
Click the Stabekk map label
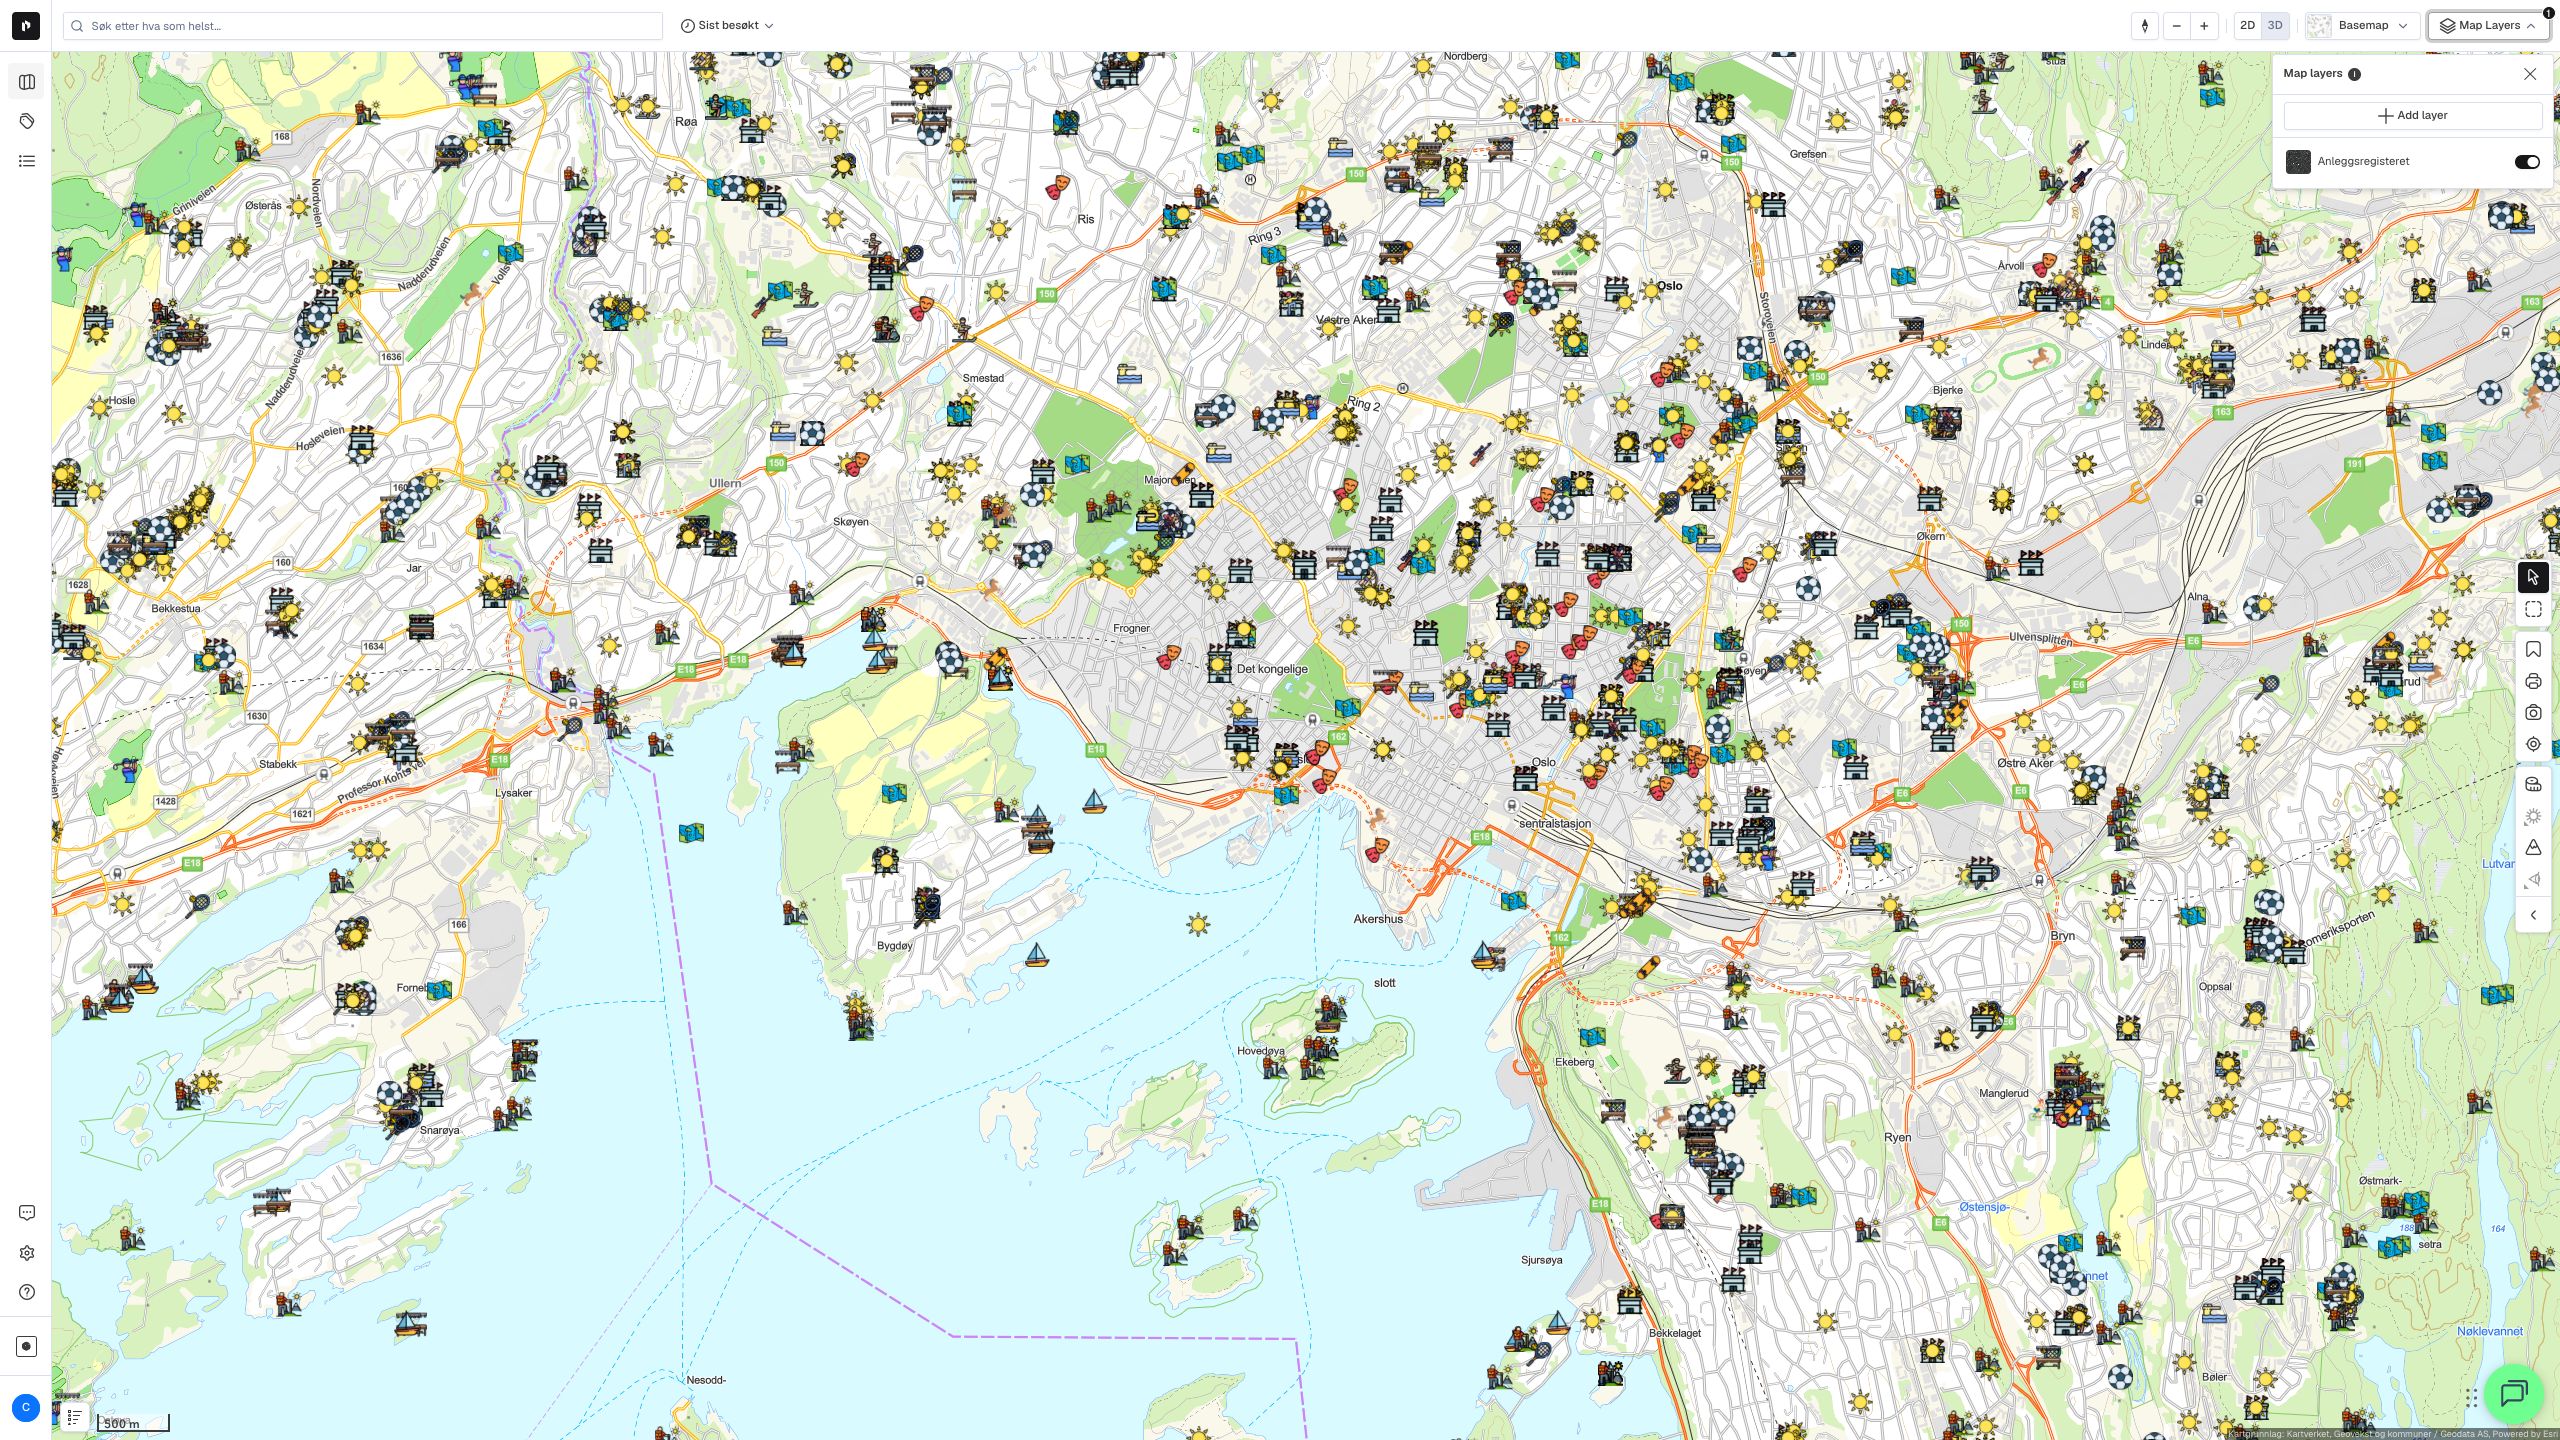278,765
